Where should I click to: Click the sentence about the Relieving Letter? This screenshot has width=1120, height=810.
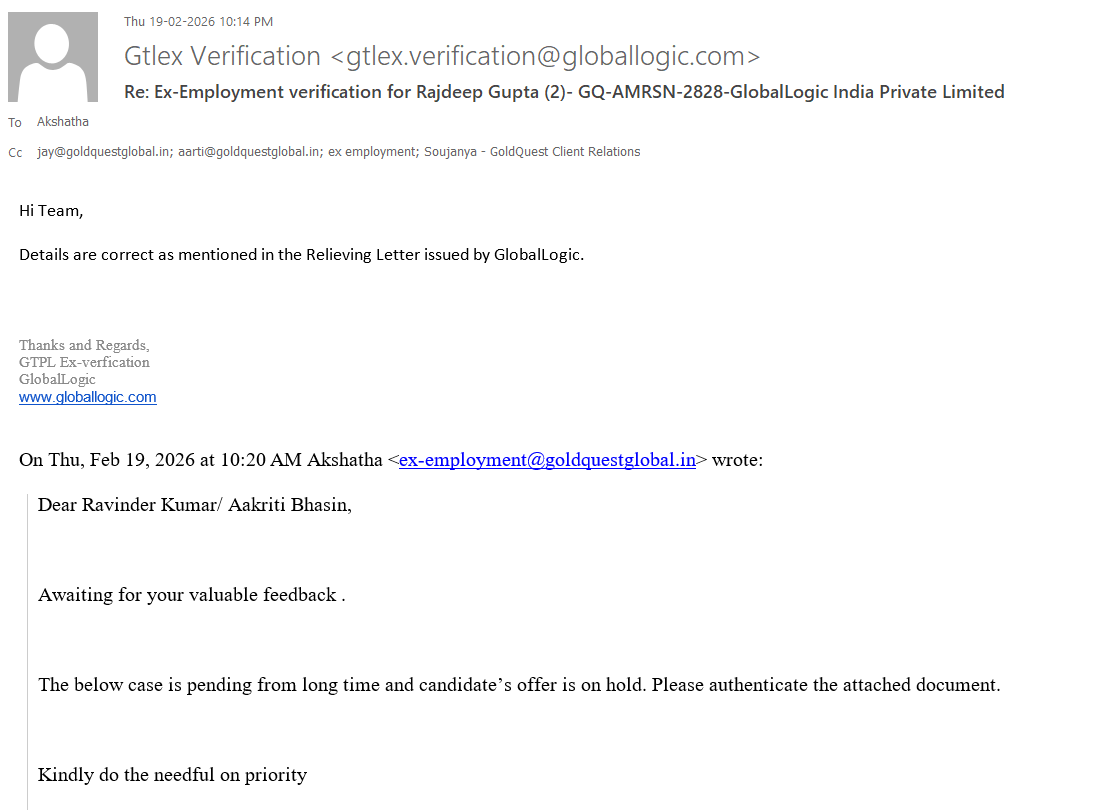click(x=301, y=254)
